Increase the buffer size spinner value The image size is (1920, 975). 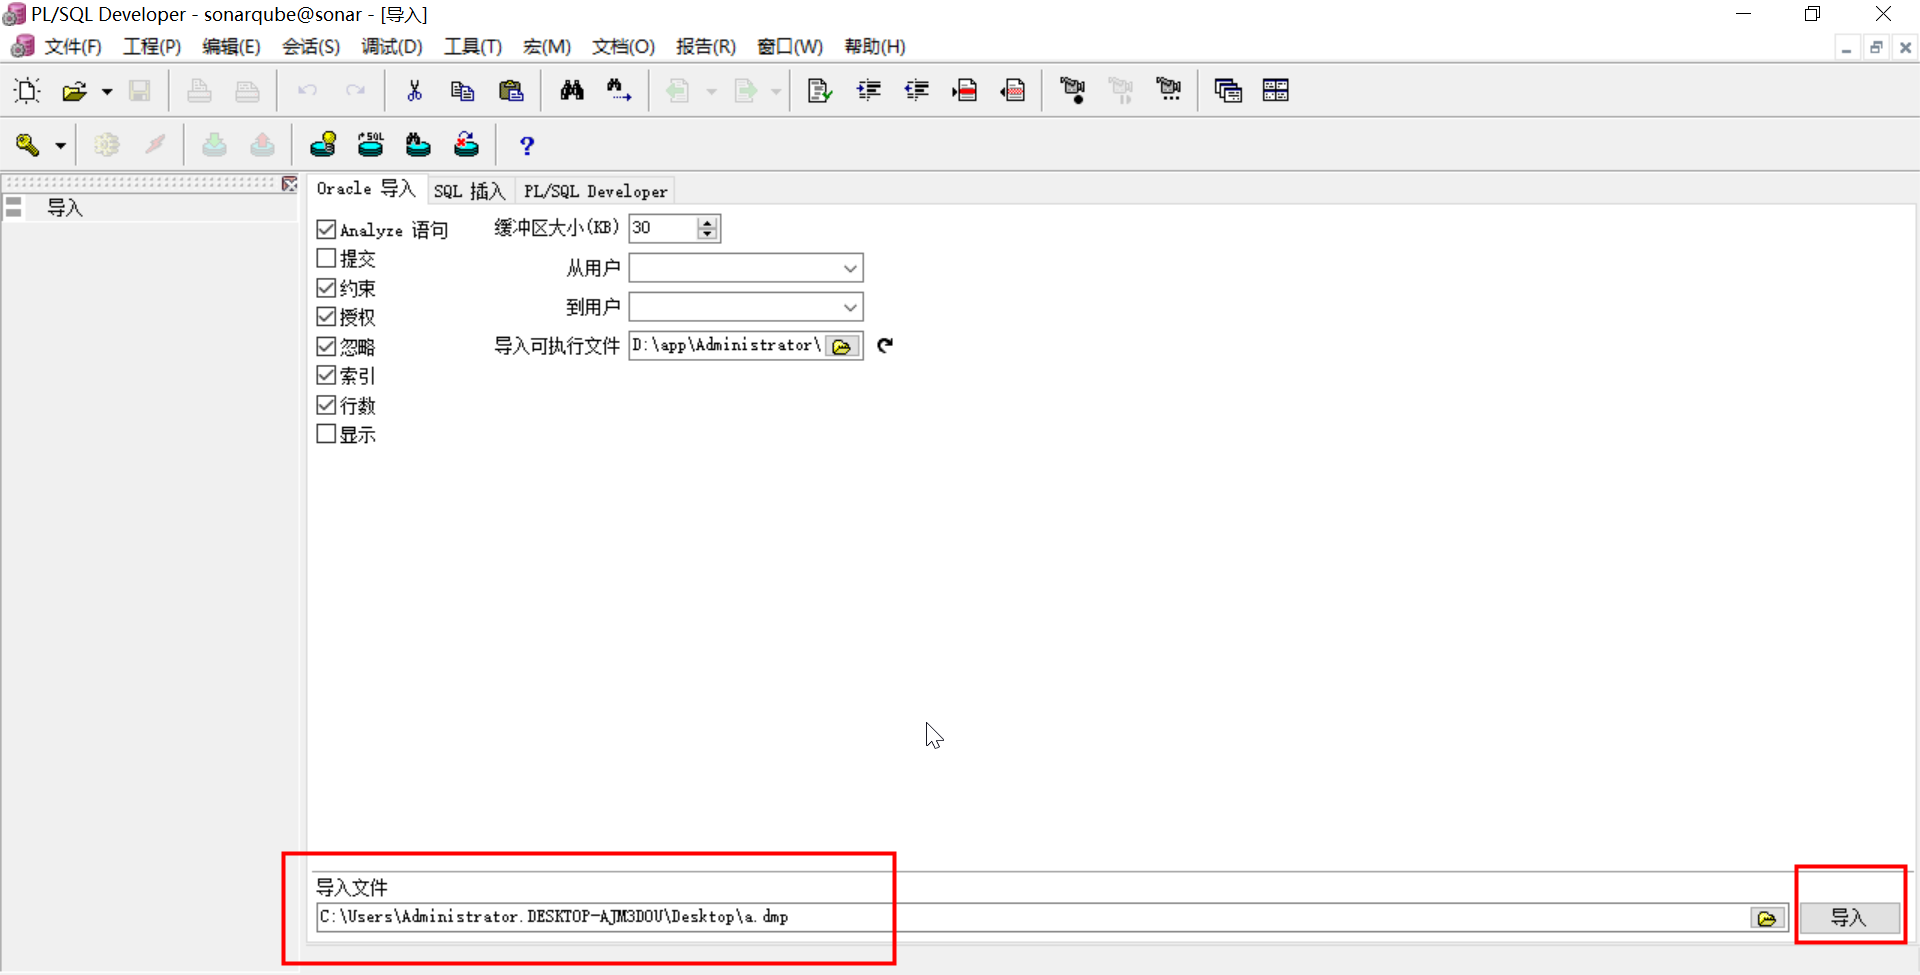(708, 222)
